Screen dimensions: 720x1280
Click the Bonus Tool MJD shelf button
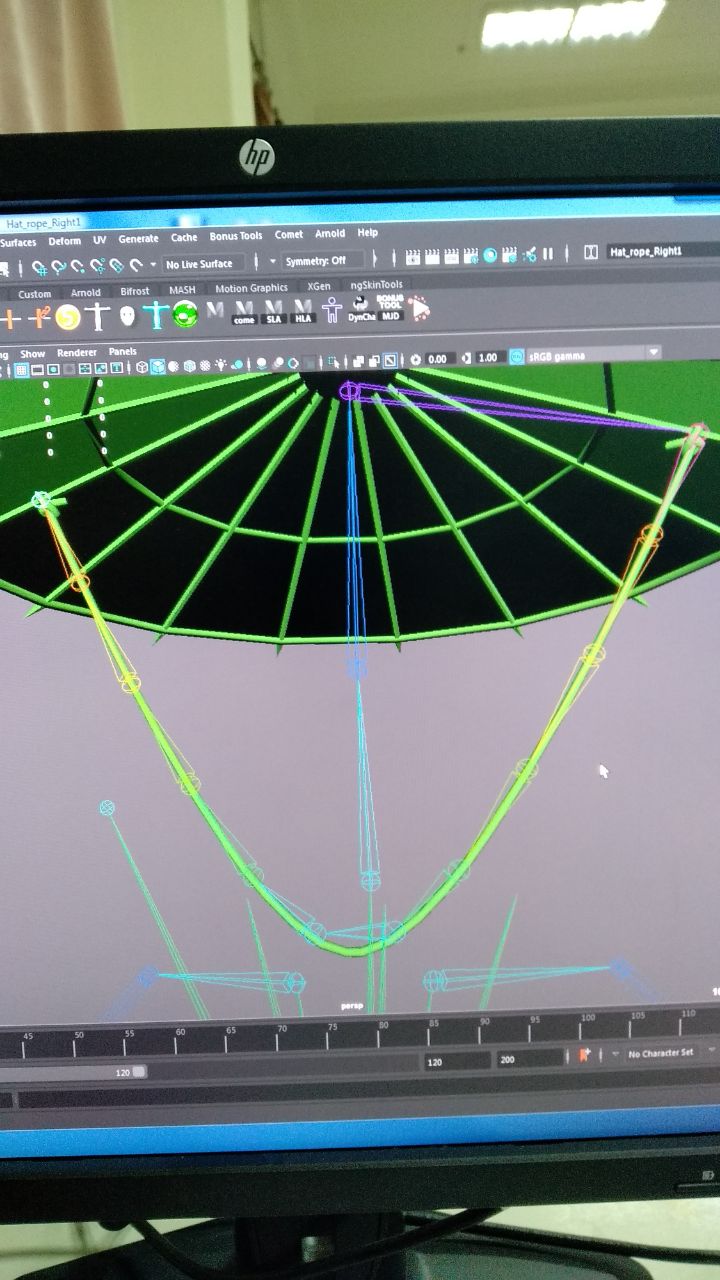(x=390, y=308)
